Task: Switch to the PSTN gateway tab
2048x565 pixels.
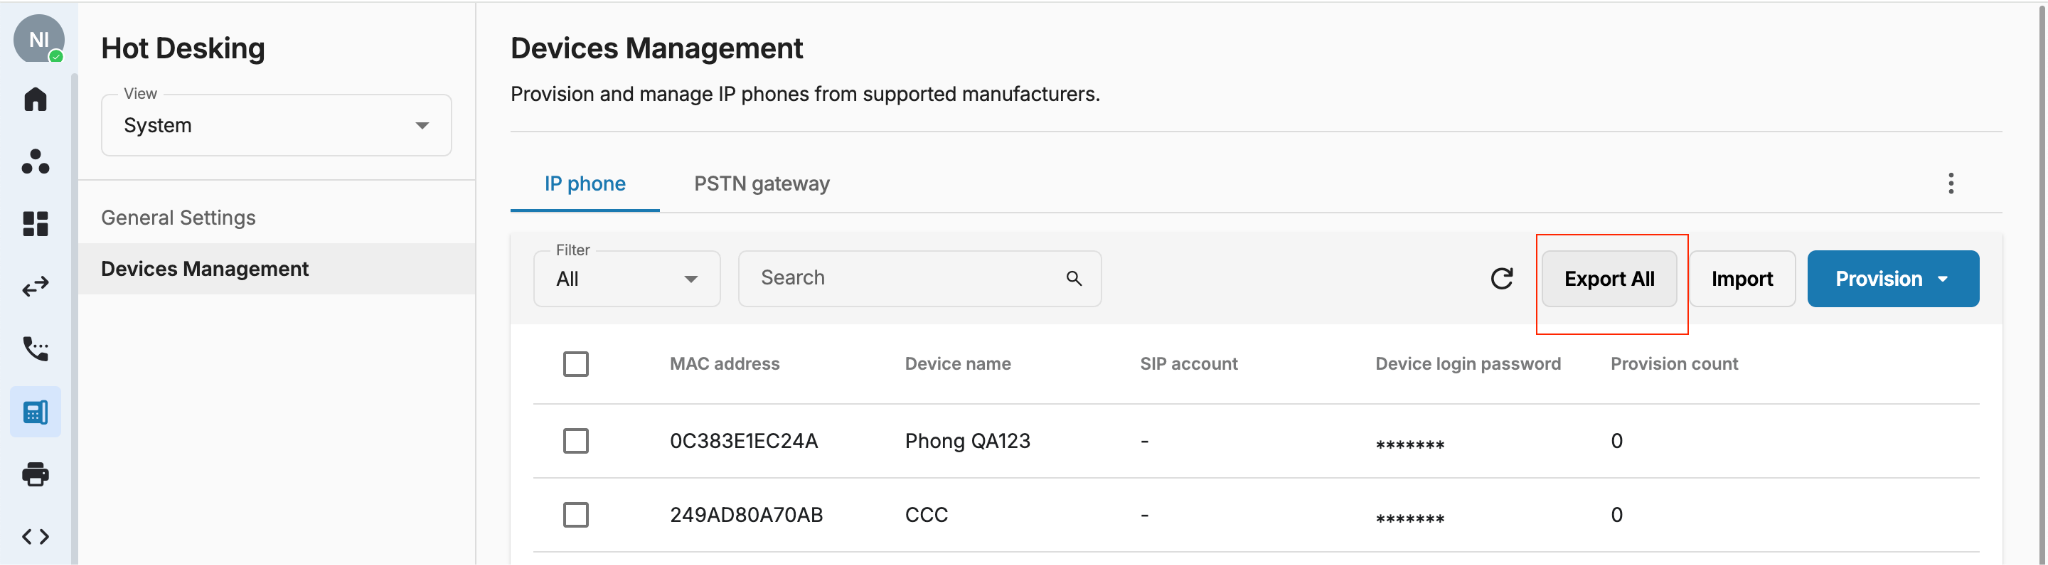Action: point(762,184)
